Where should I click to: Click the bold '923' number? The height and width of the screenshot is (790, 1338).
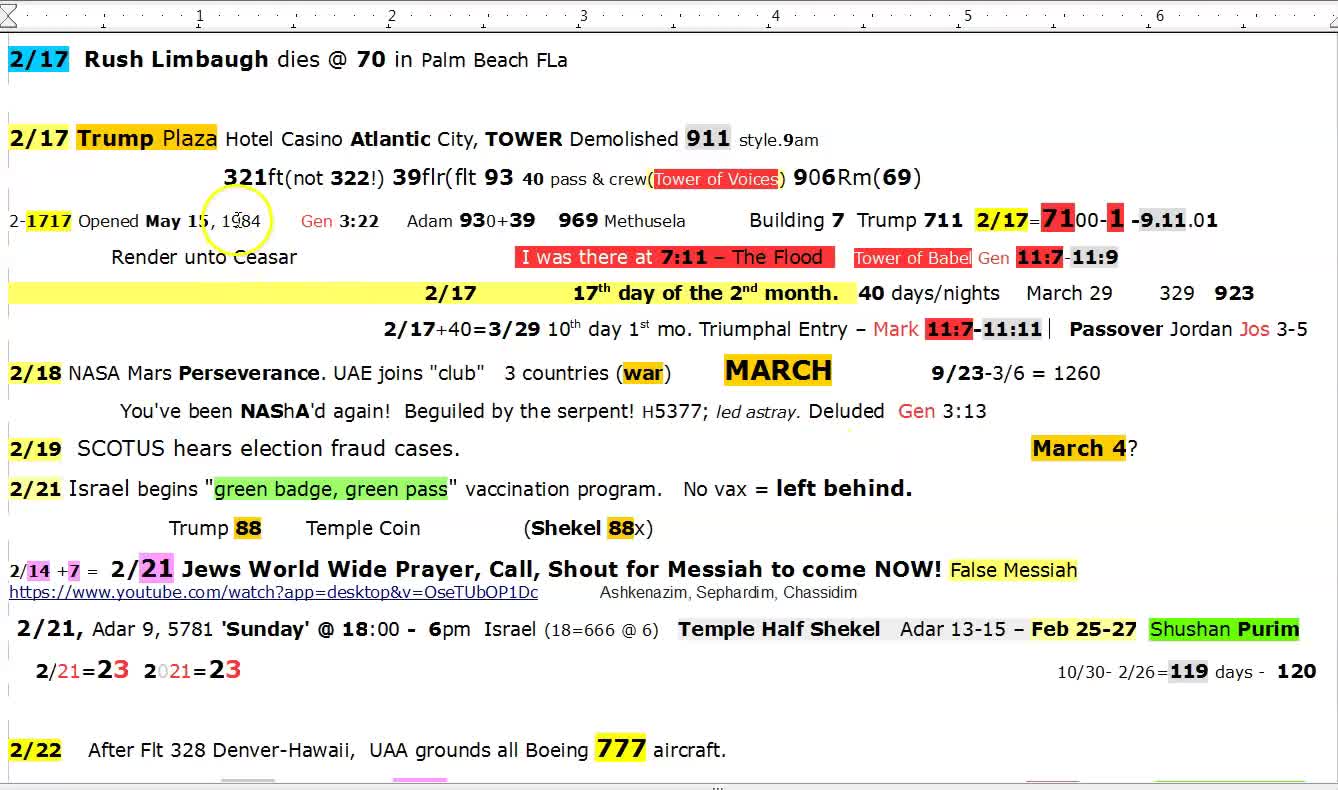tap(1234, 293)
